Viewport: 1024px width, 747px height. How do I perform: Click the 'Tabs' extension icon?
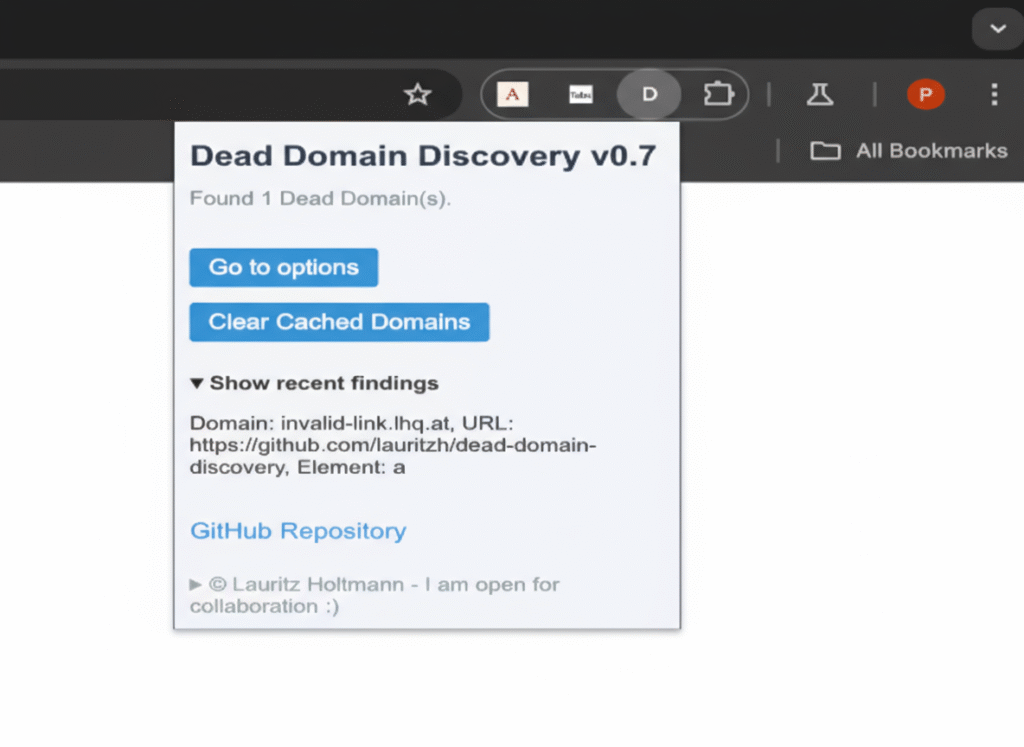580,94
